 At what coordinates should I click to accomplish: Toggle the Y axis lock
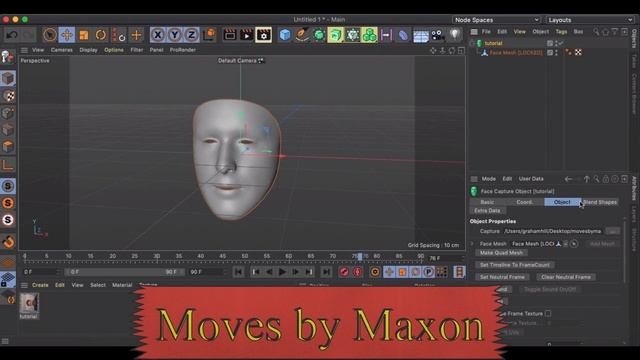click(175, 35)
